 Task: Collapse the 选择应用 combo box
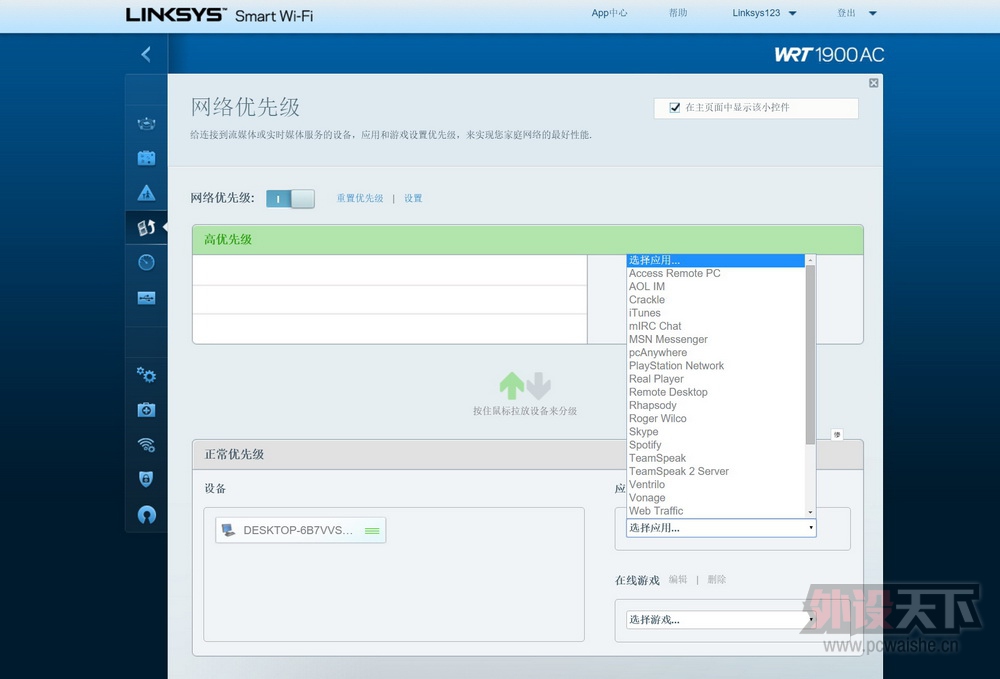coord(721,528)
